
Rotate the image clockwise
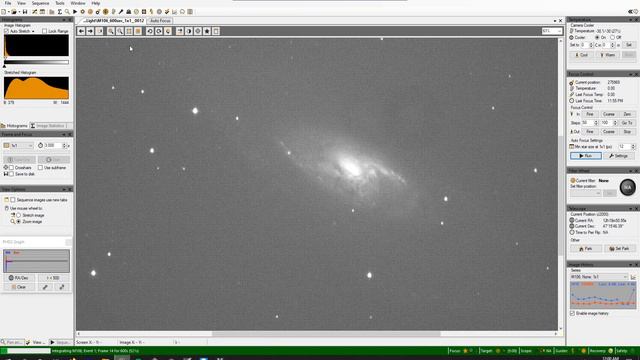tap(159, 31)
